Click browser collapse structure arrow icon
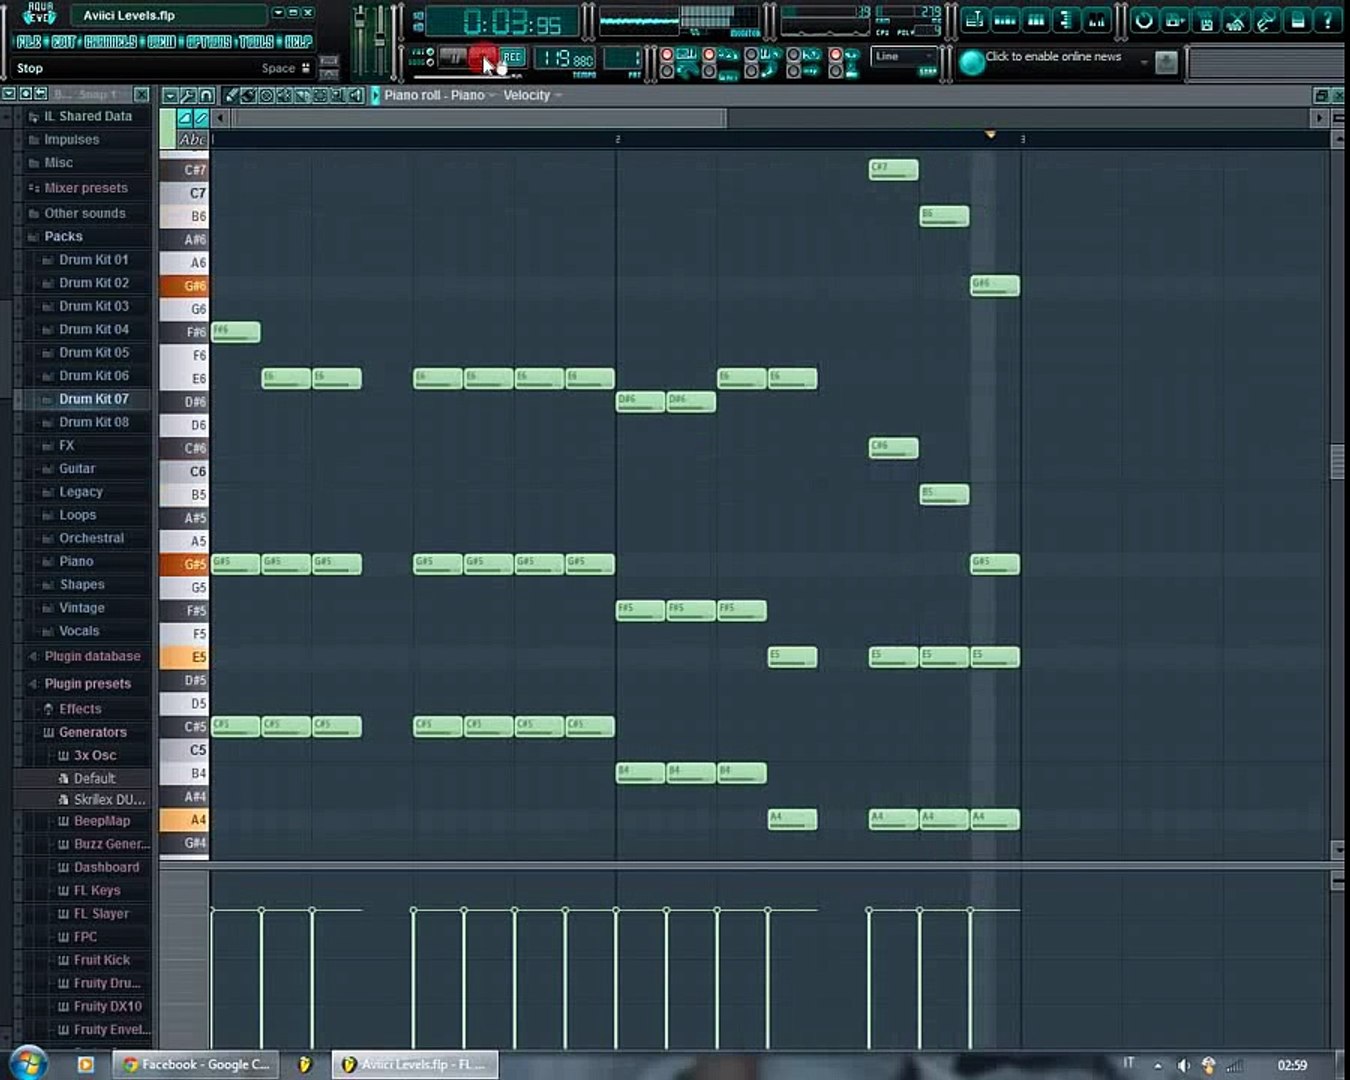1350x1080 pixels. (41, 94)
